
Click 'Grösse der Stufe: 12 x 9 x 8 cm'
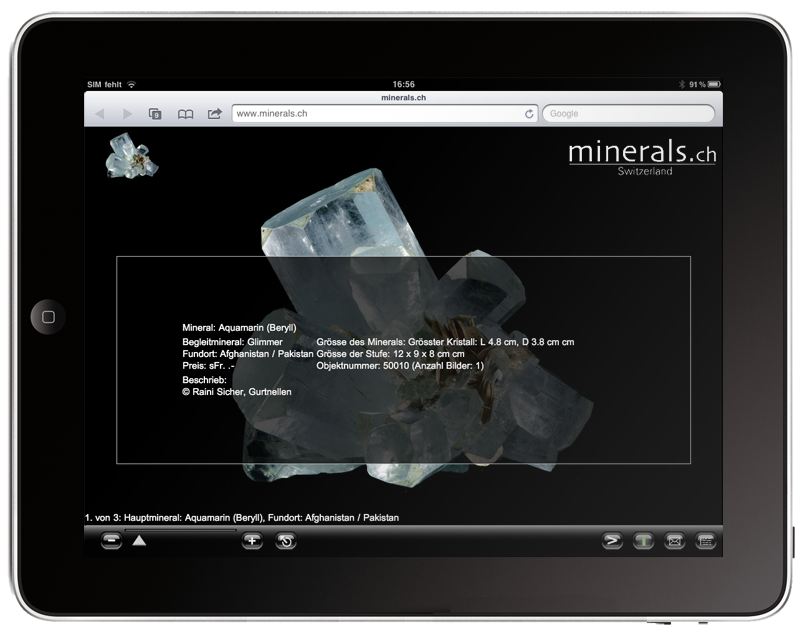390,354
